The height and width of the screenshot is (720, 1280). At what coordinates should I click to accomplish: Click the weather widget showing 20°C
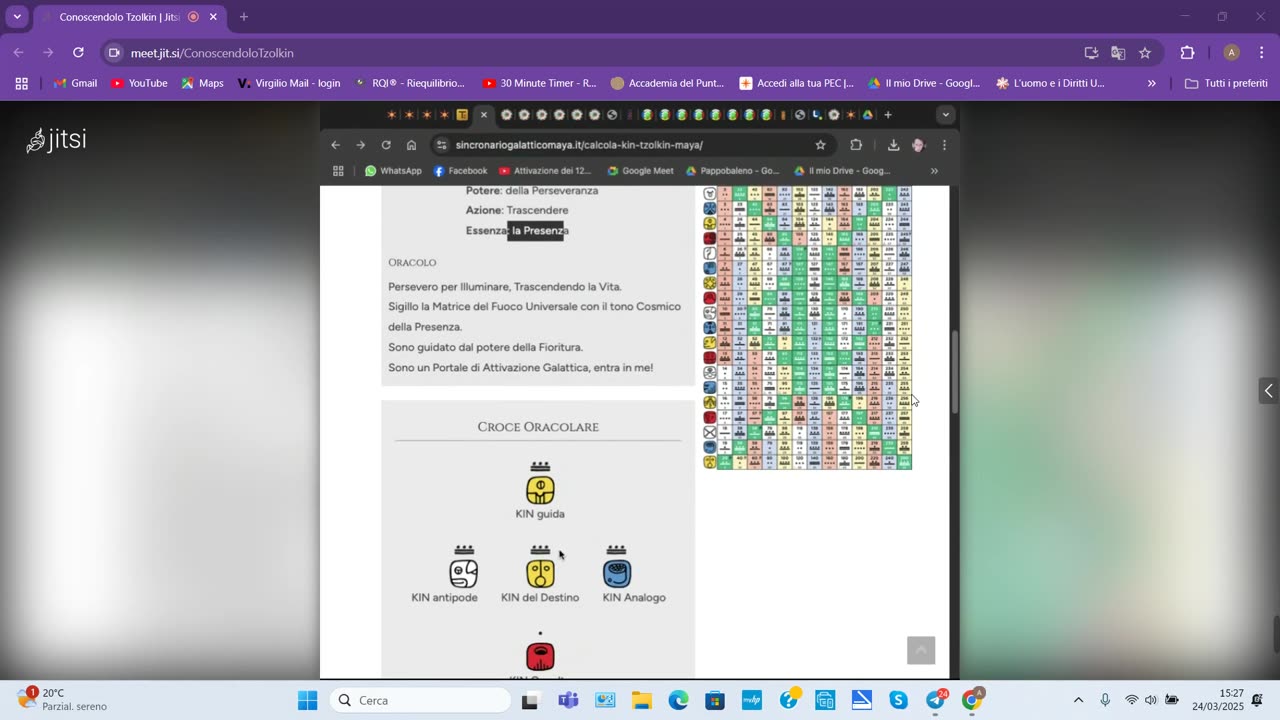(62, 700)
